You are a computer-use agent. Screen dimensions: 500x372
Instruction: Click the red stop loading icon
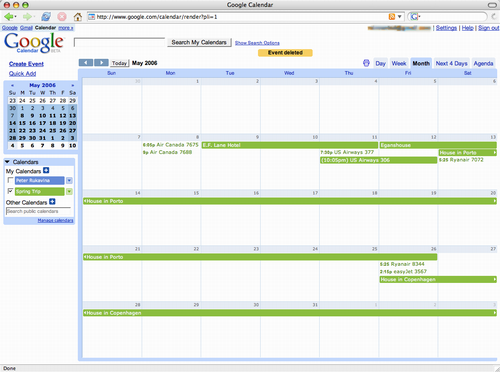[62, 16]
